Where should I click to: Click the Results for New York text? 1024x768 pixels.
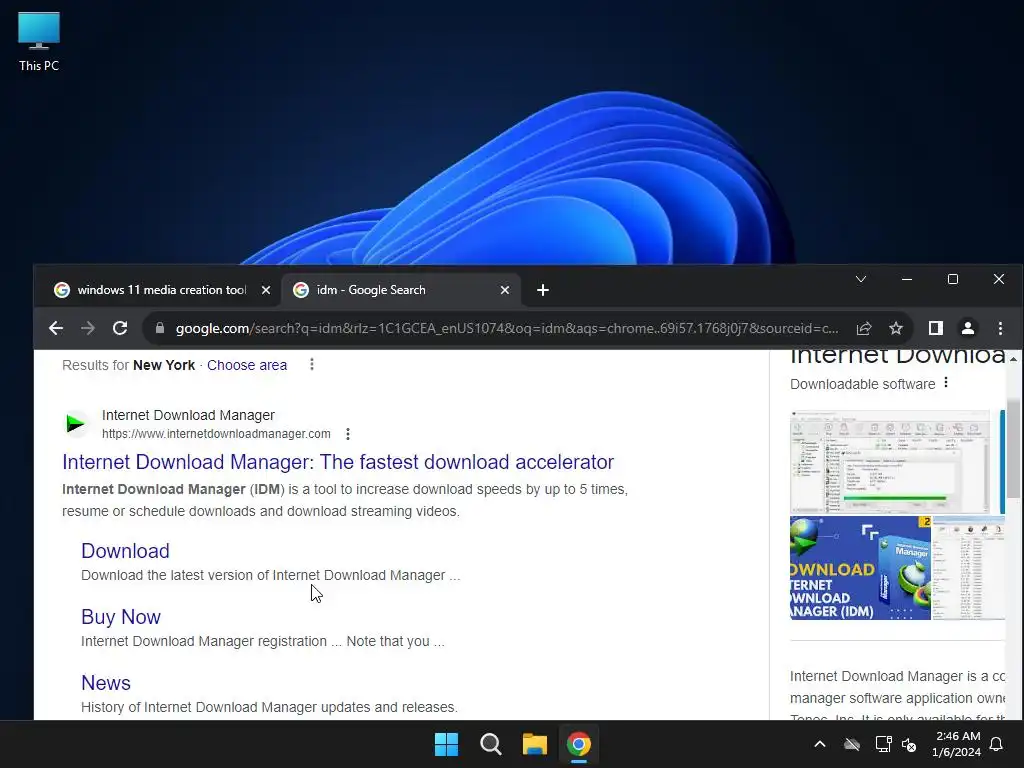tap(128, 365)
